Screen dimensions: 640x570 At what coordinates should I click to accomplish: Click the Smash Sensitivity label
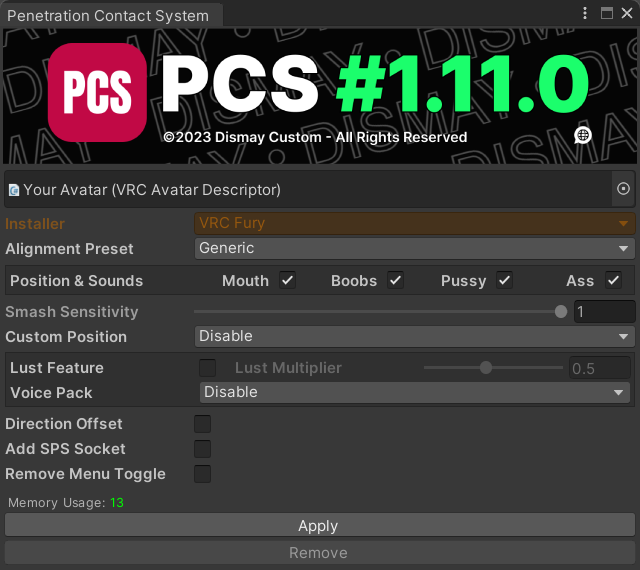(72, 312)
